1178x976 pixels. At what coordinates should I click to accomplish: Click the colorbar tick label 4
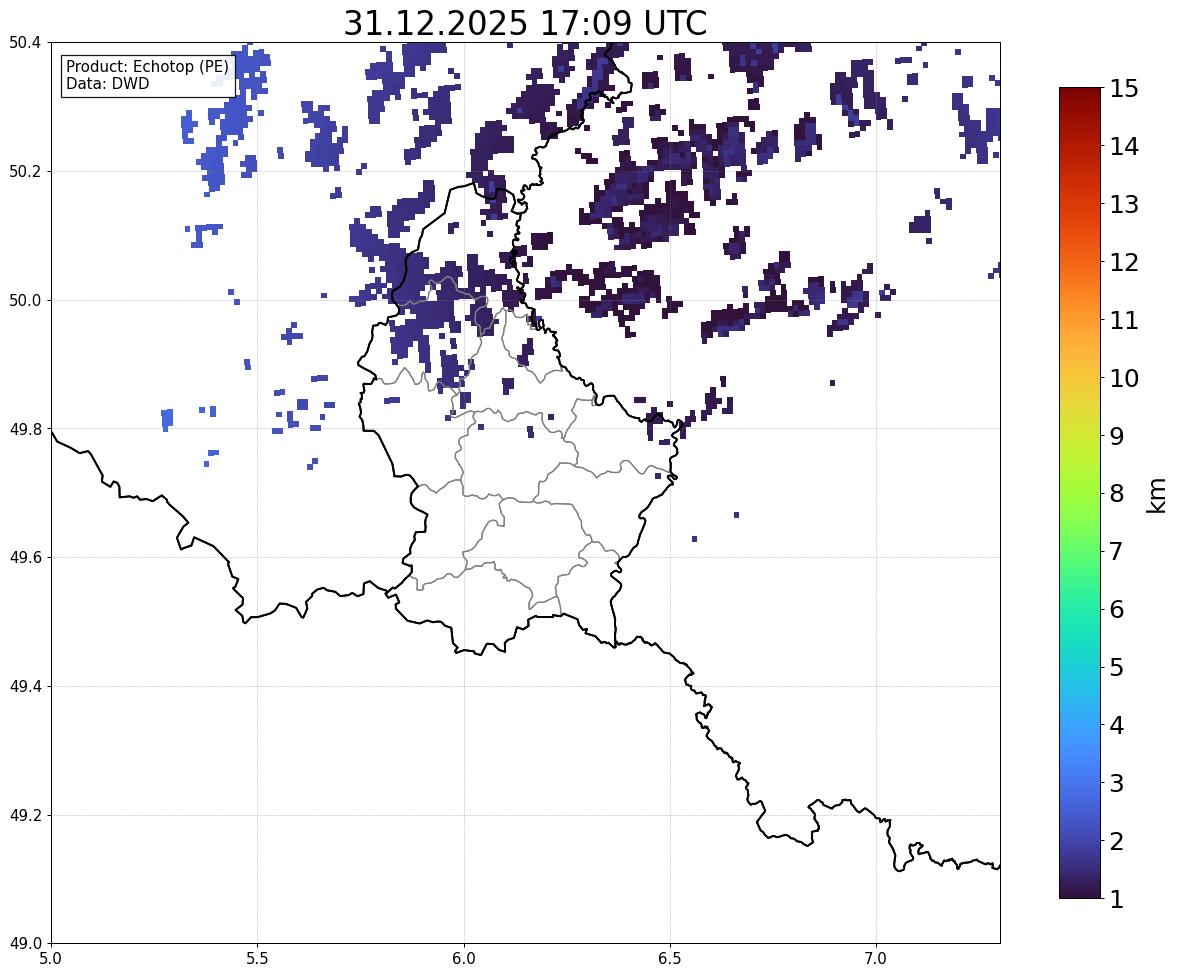(x=1117, y=725)
